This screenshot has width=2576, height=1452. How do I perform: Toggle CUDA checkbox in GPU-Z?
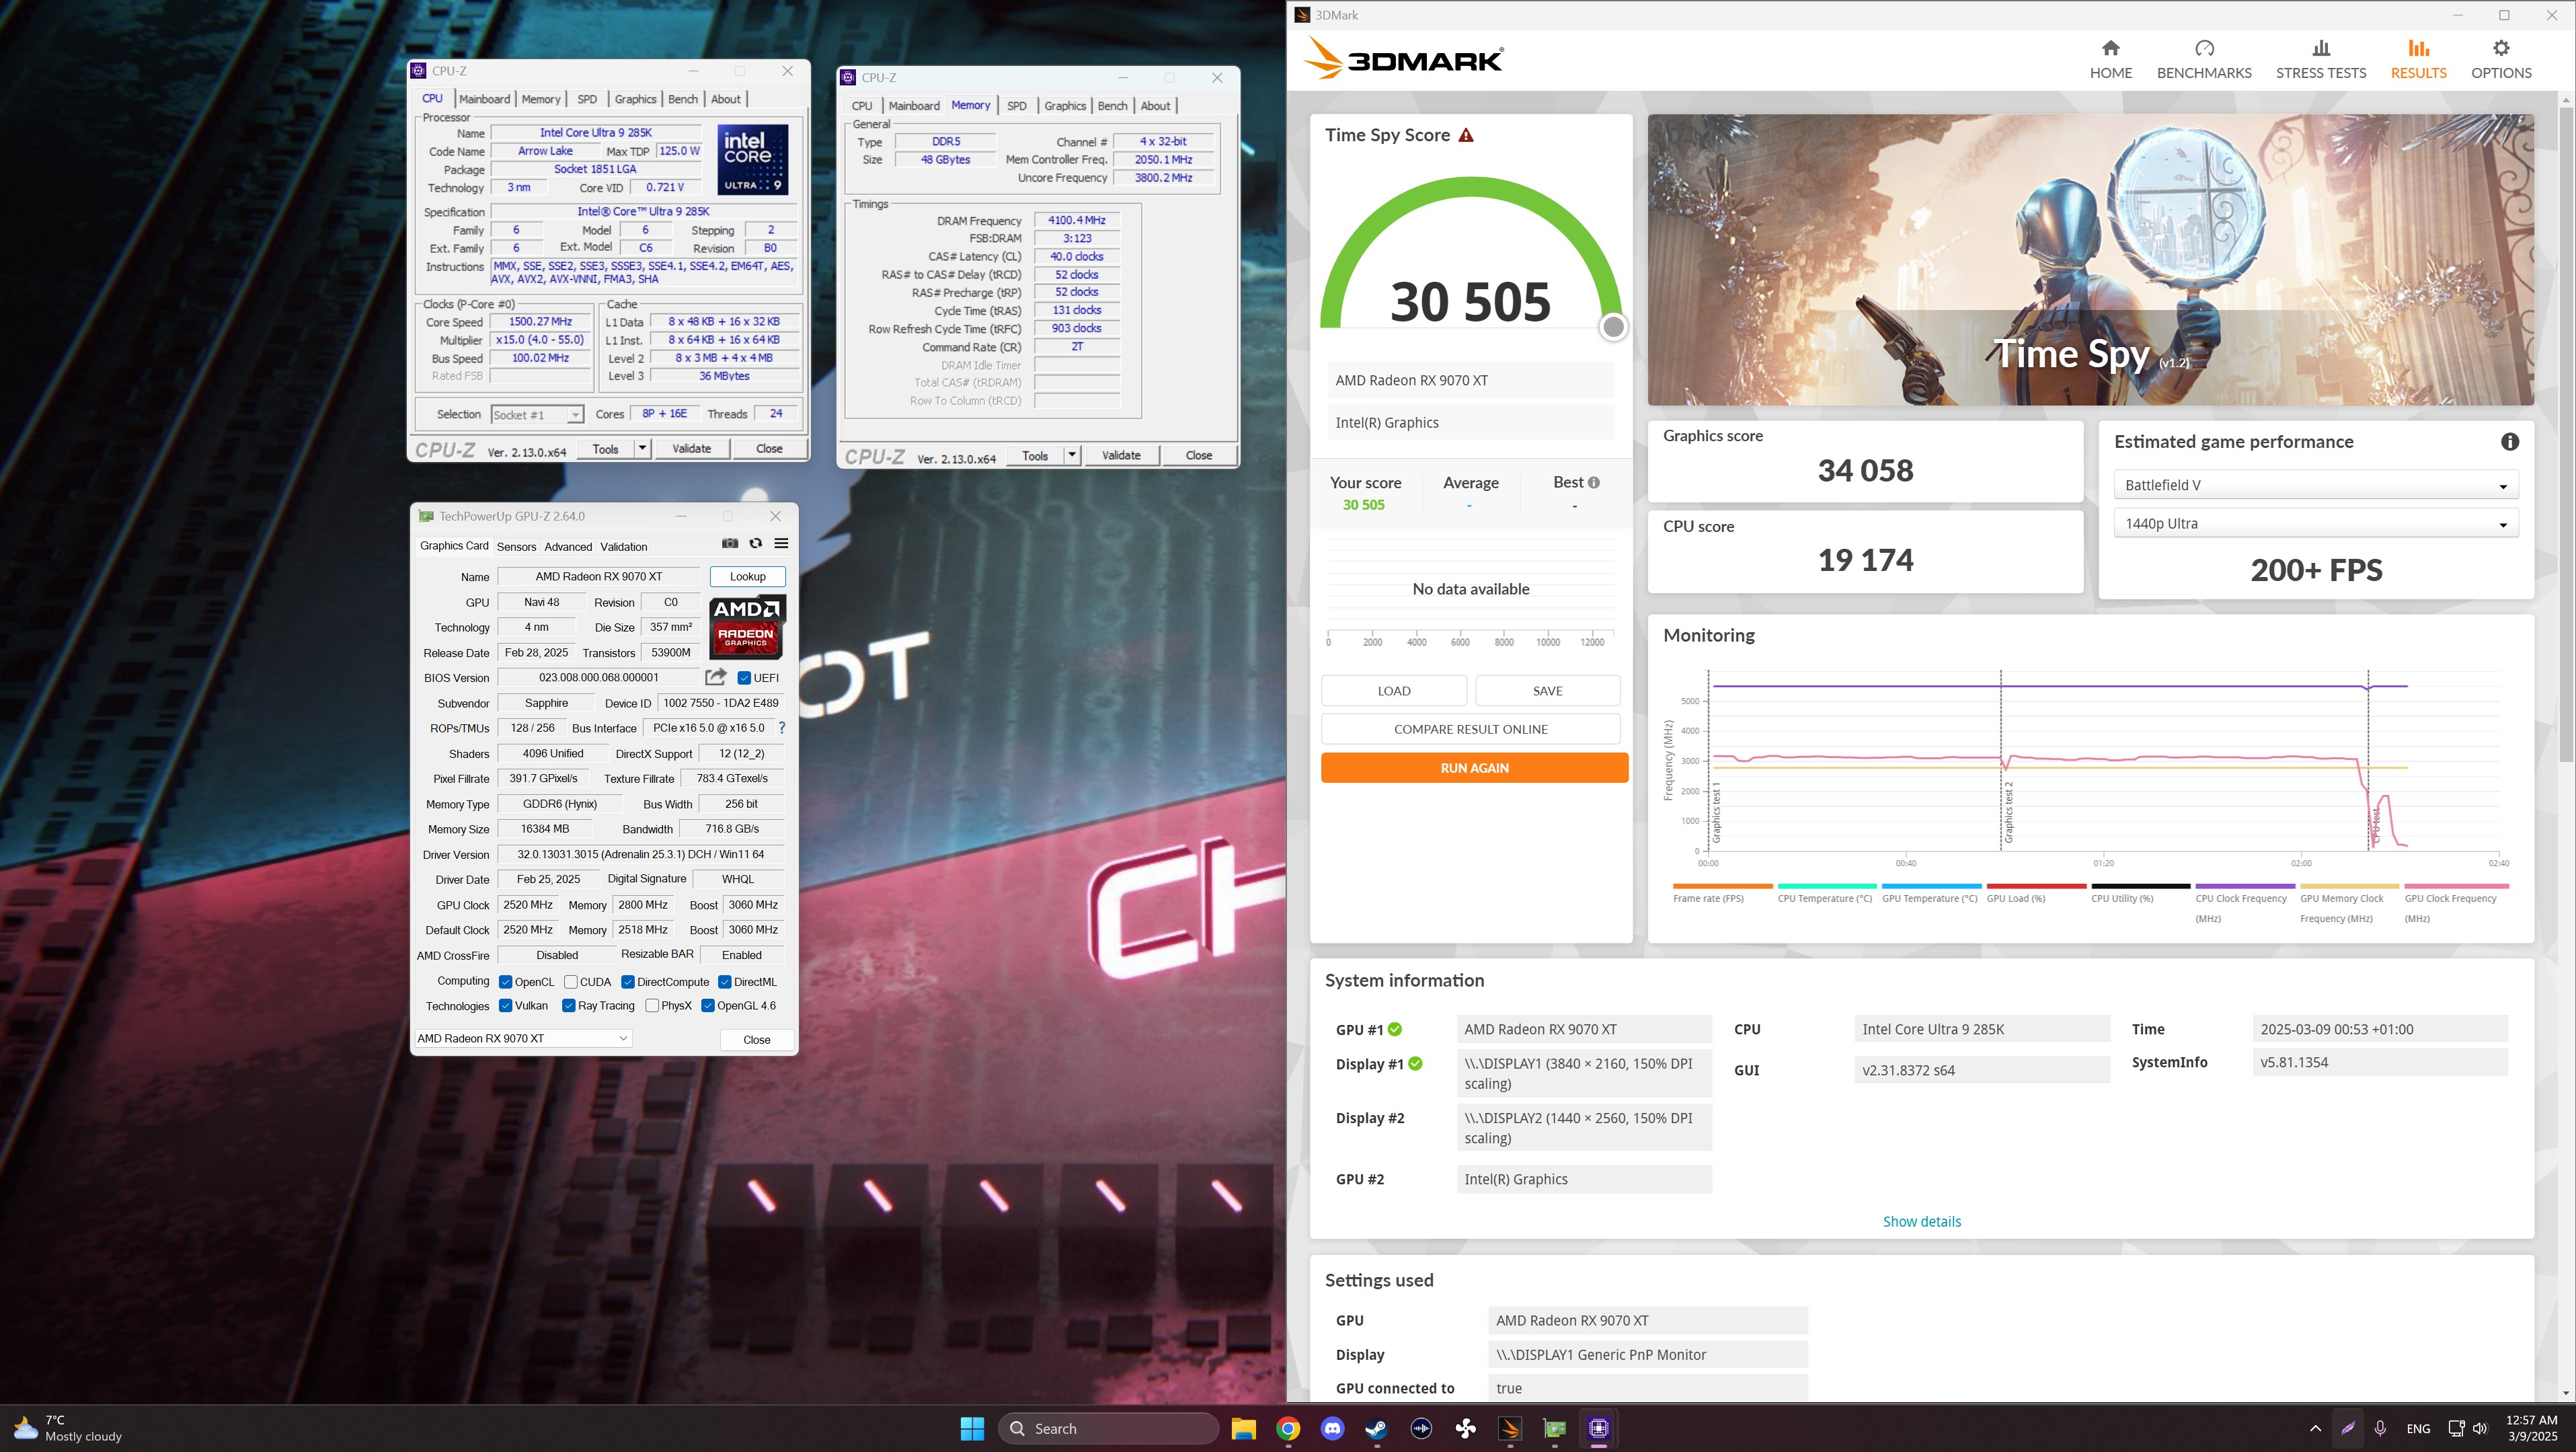(571, 982)
